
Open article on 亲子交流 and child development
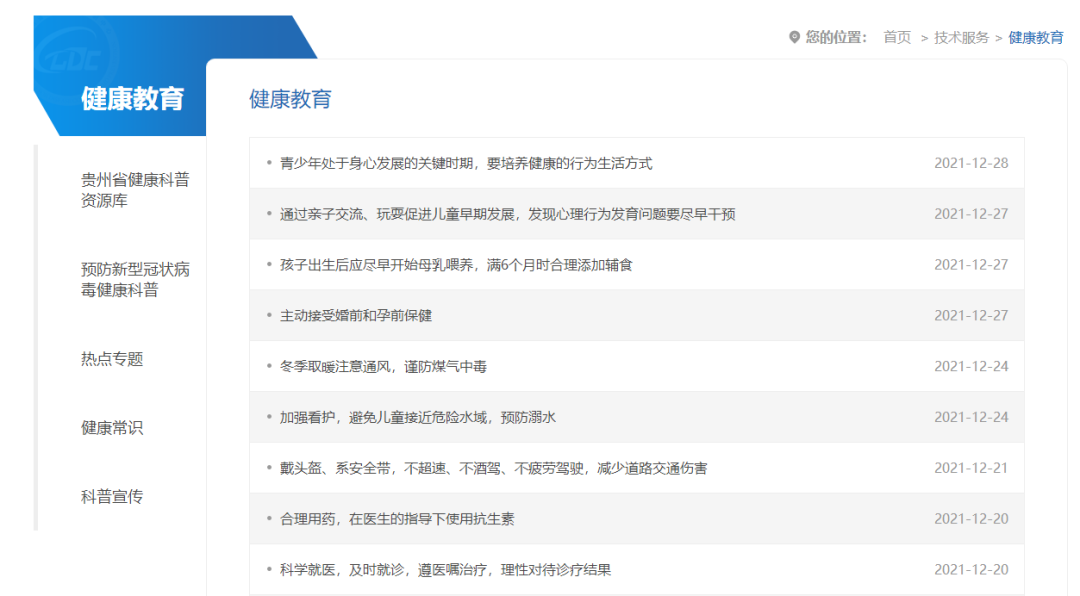pos(508,214)
